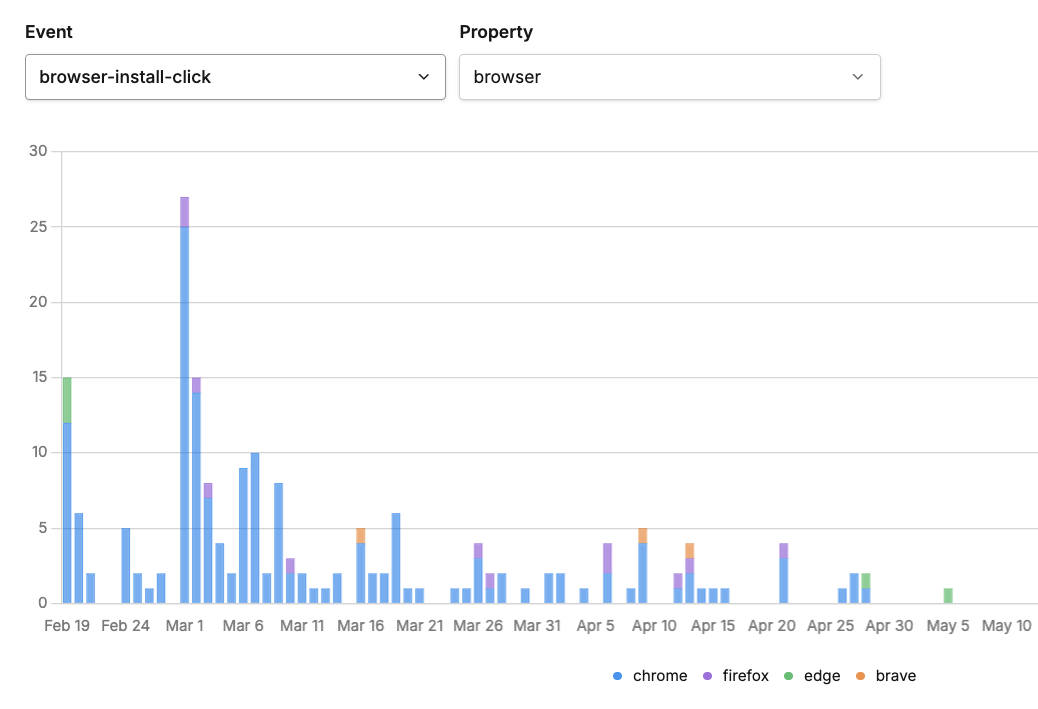This screenshot has width=1038, height=709.
Task: Open the Property dropdown showing browser
Action: click(669, 77)
